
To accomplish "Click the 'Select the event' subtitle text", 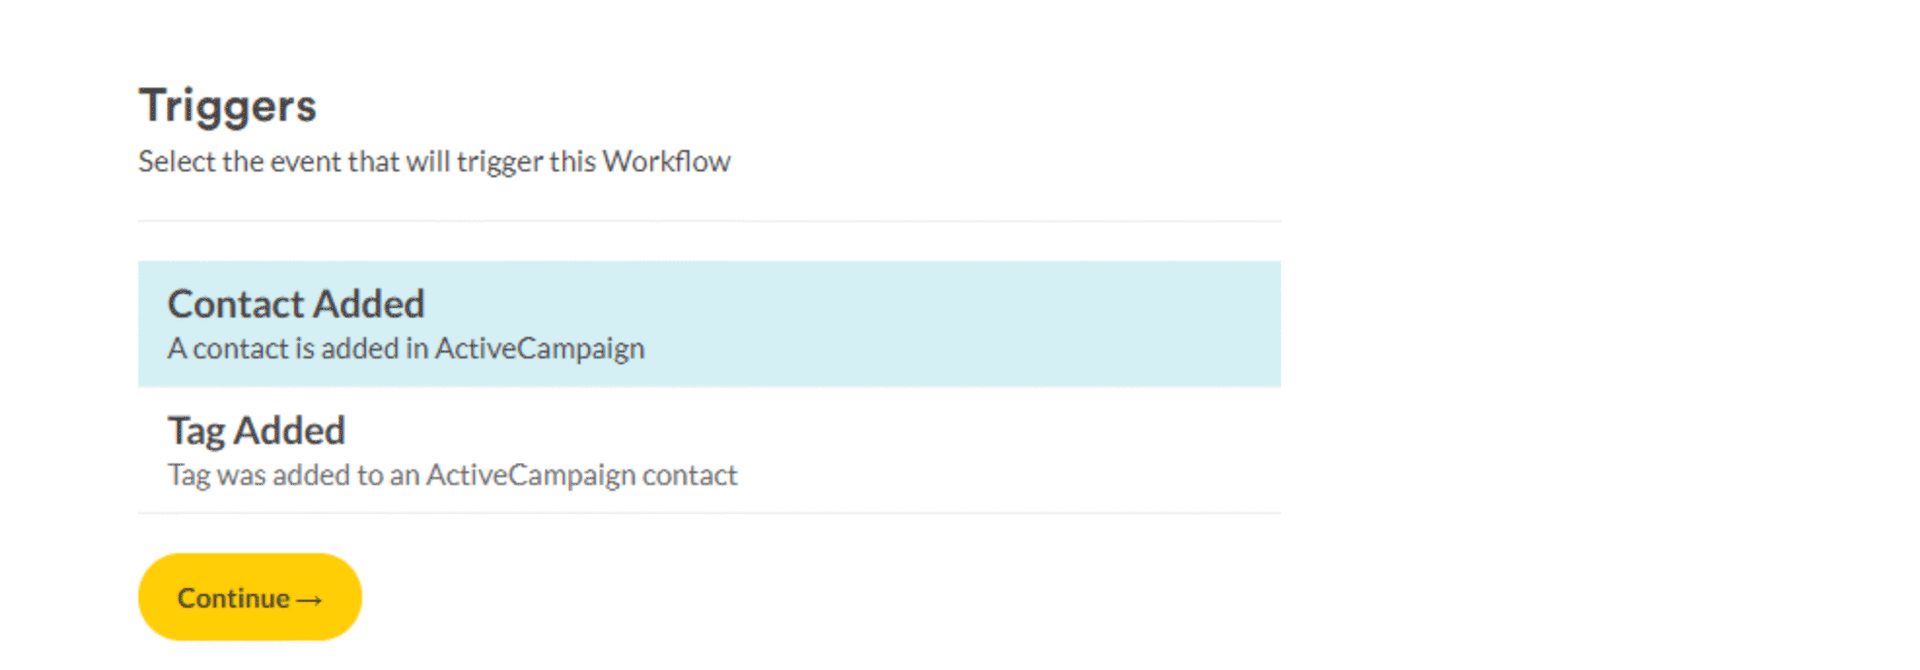I will point(434,162).
